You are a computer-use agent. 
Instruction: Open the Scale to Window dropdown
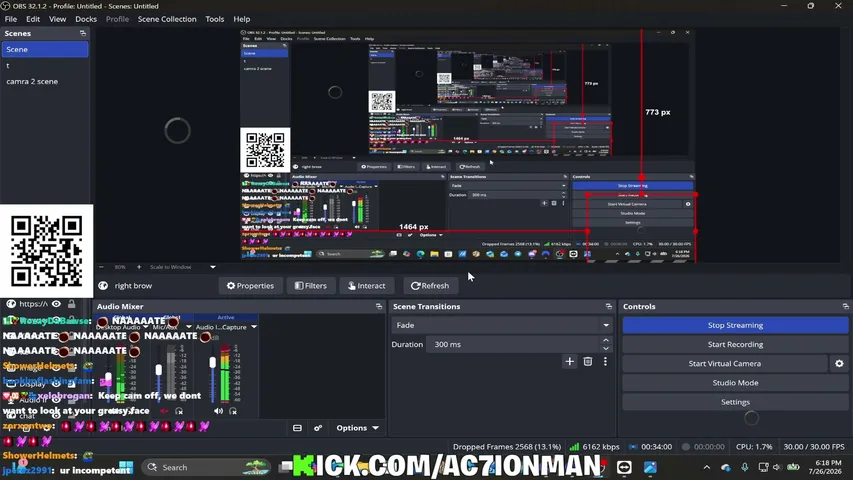182,267
